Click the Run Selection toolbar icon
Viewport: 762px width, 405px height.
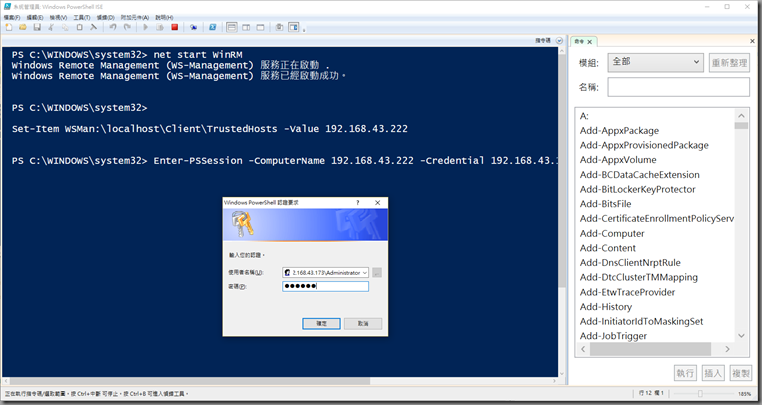pyautogui.click(x=159, y=27)
